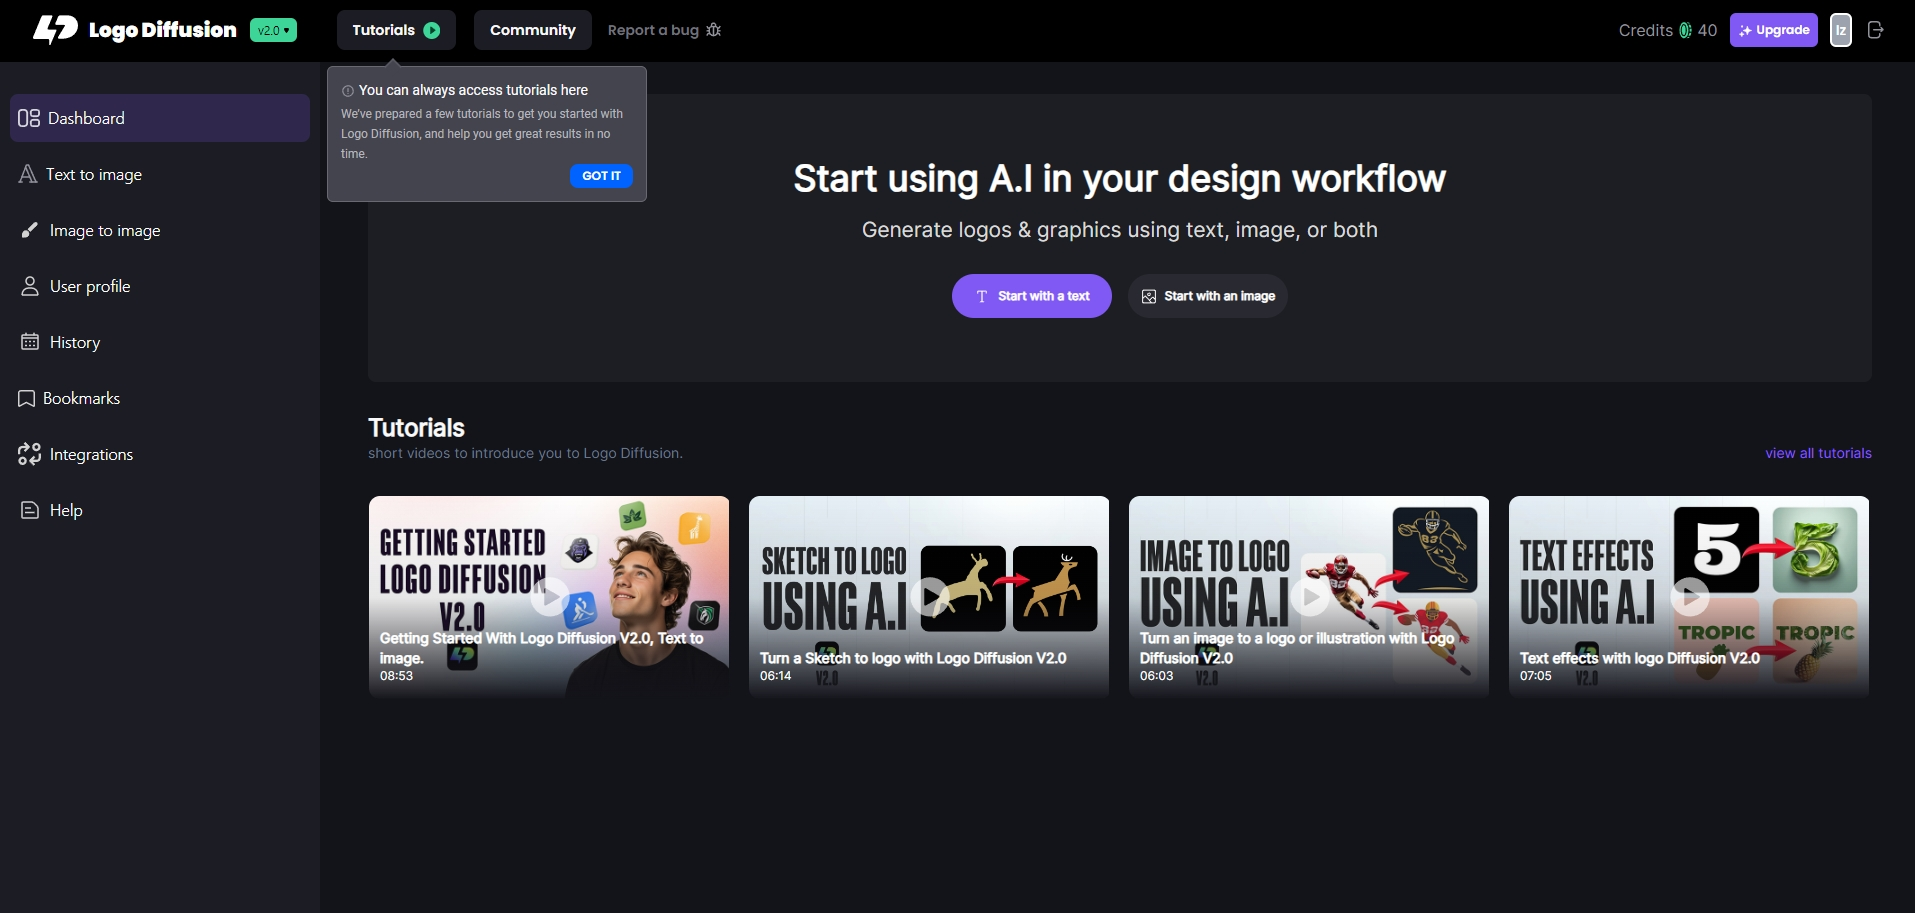Click the 08:53 duration label
This screenshot has width=1915, height=913.
pos(396,676)
